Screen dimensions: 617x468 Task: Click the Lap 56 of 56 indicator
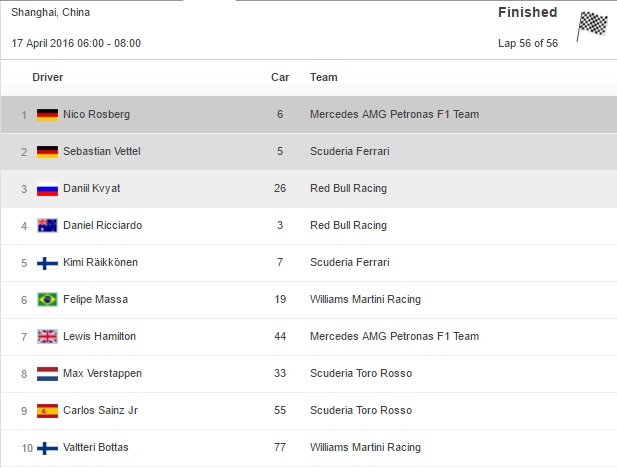[528, 43]
